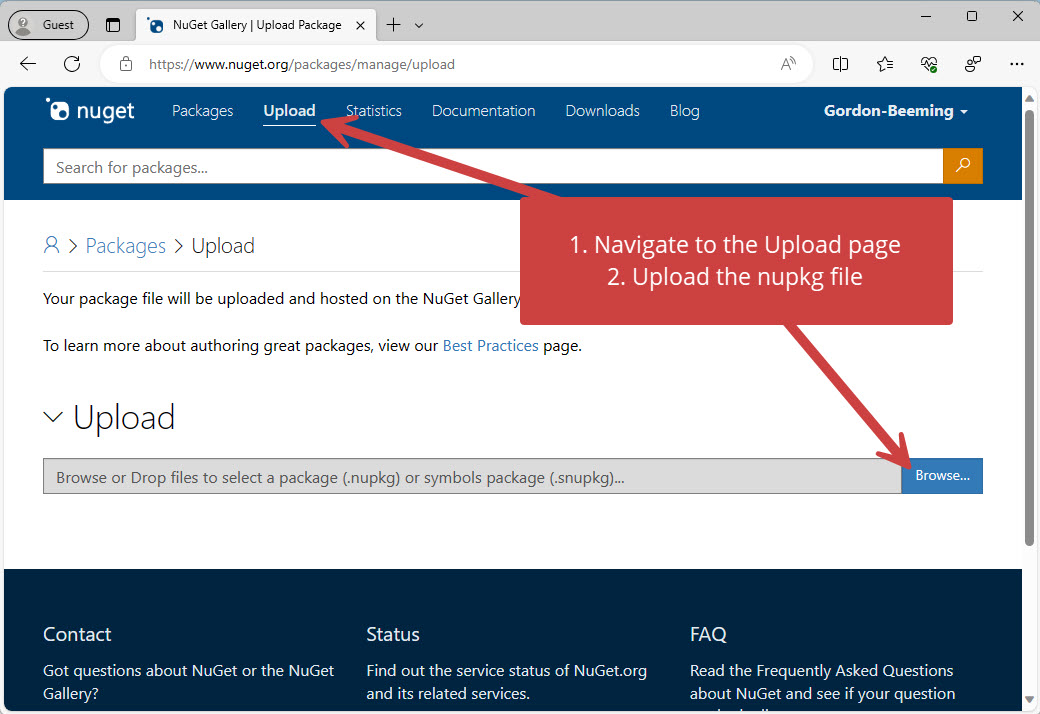Viewport: 1040px width, 714px height.
Task: Go to Statistics nav item
Action: [373, 111]
